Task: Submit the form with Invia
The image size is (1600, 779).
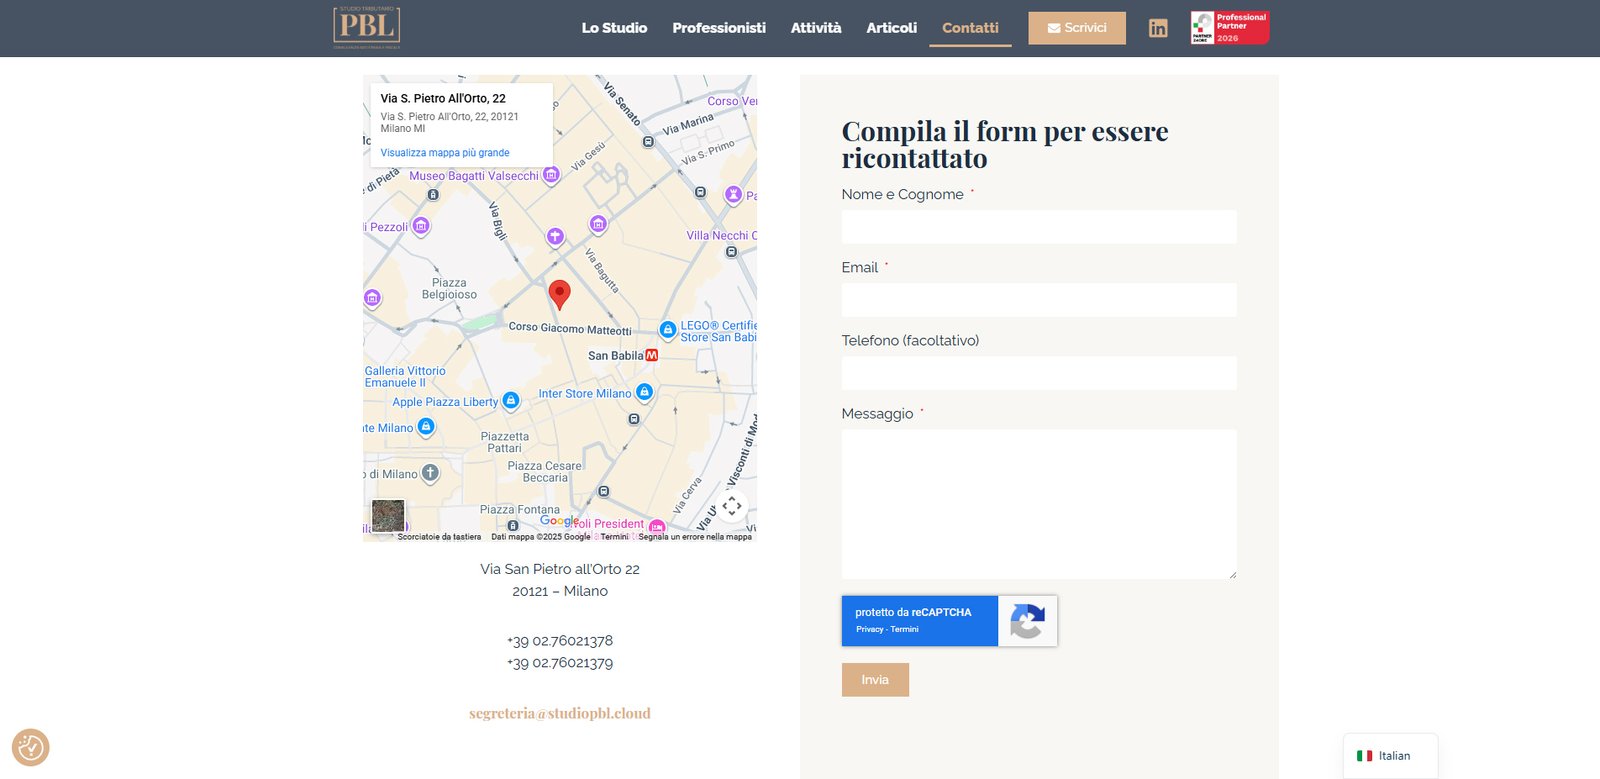Action: [875, 680]
